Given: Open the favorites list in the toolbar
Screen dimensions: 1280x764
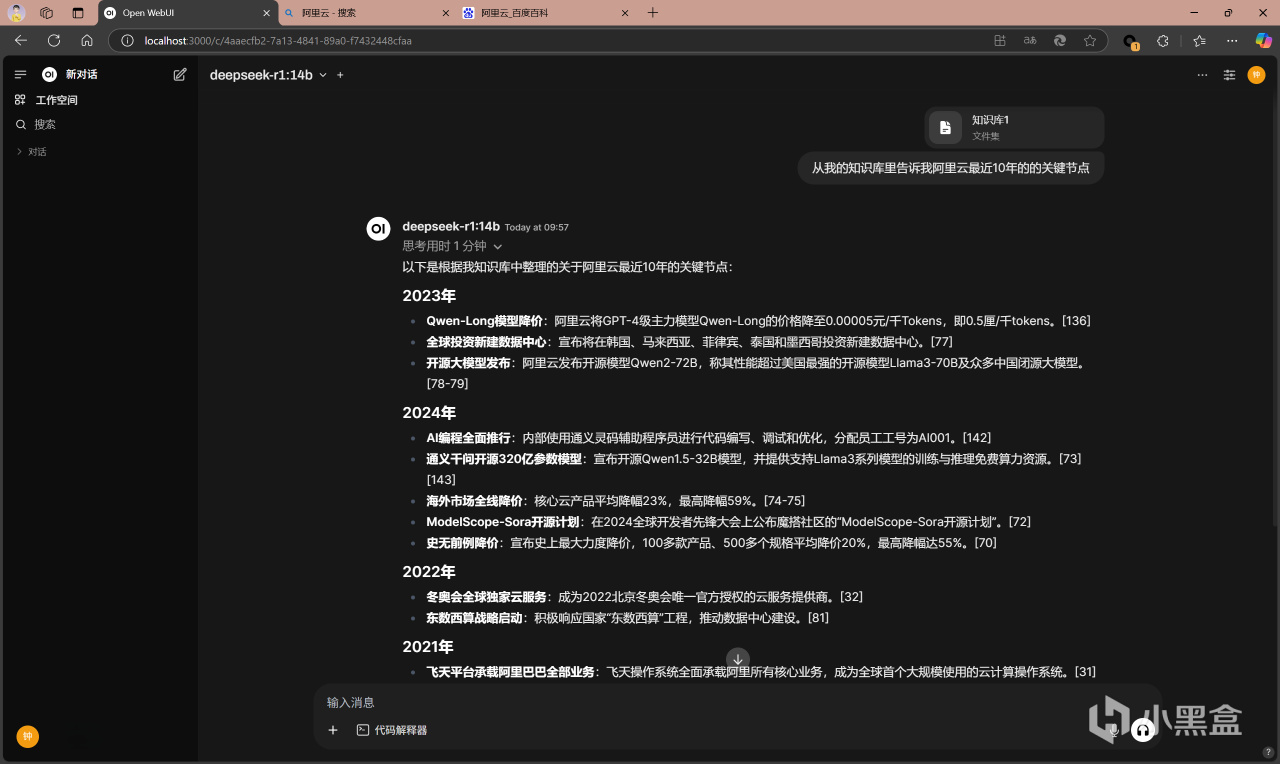Looking at the screenshot, I should point(1200,41).
